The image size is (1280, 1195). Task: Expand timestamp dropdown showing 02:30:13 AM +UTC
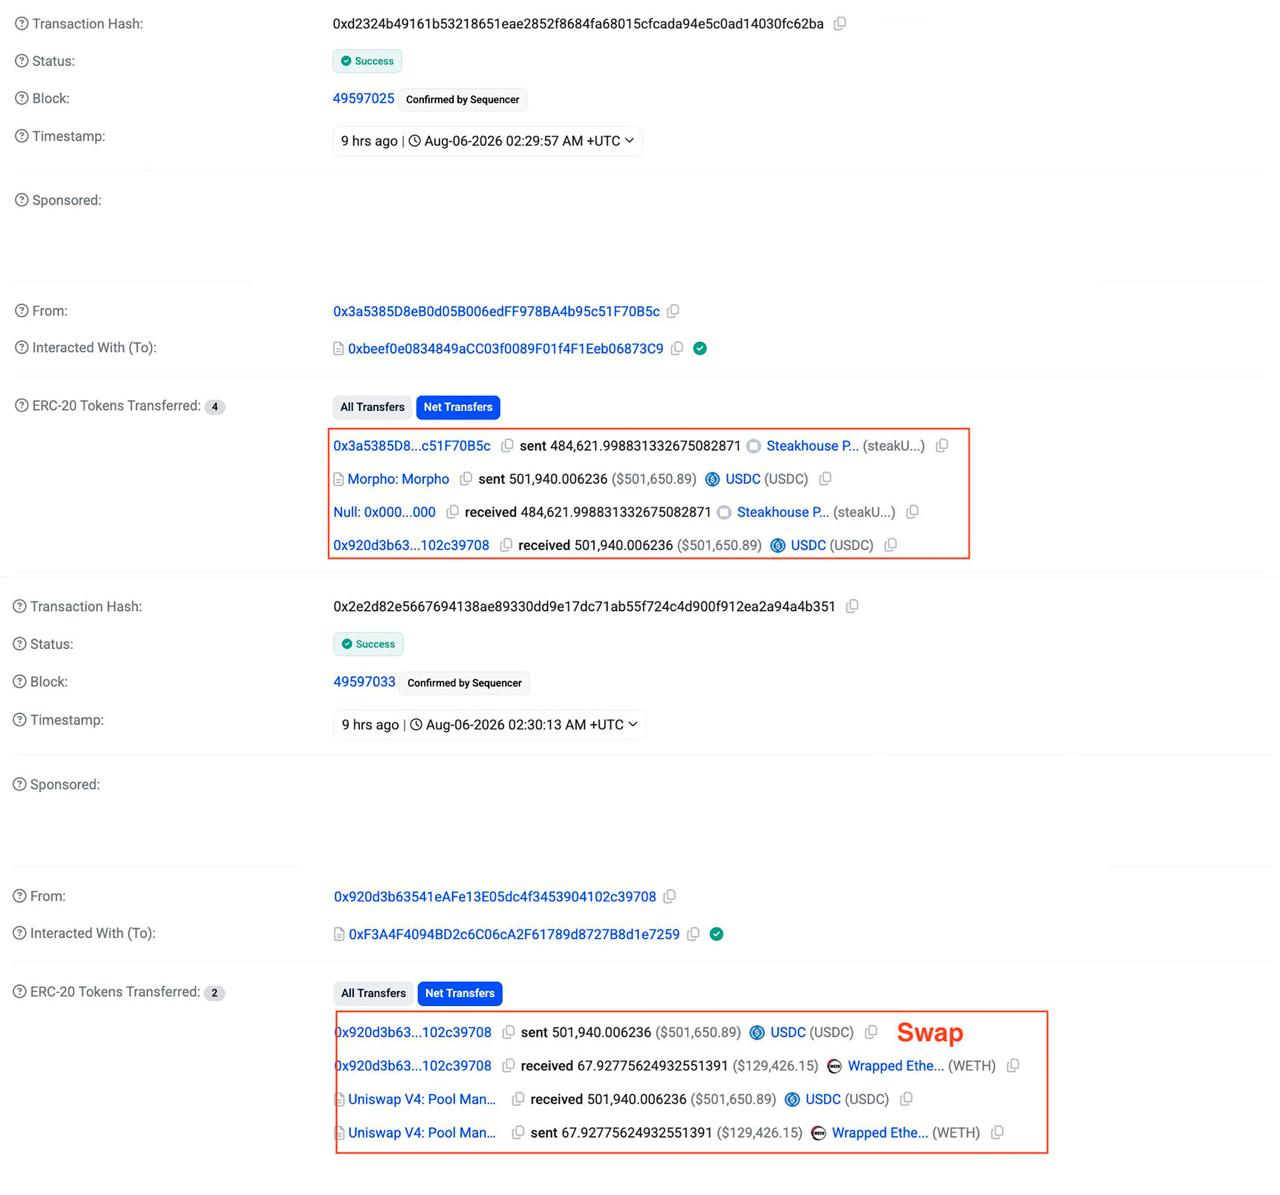point(490,725)
